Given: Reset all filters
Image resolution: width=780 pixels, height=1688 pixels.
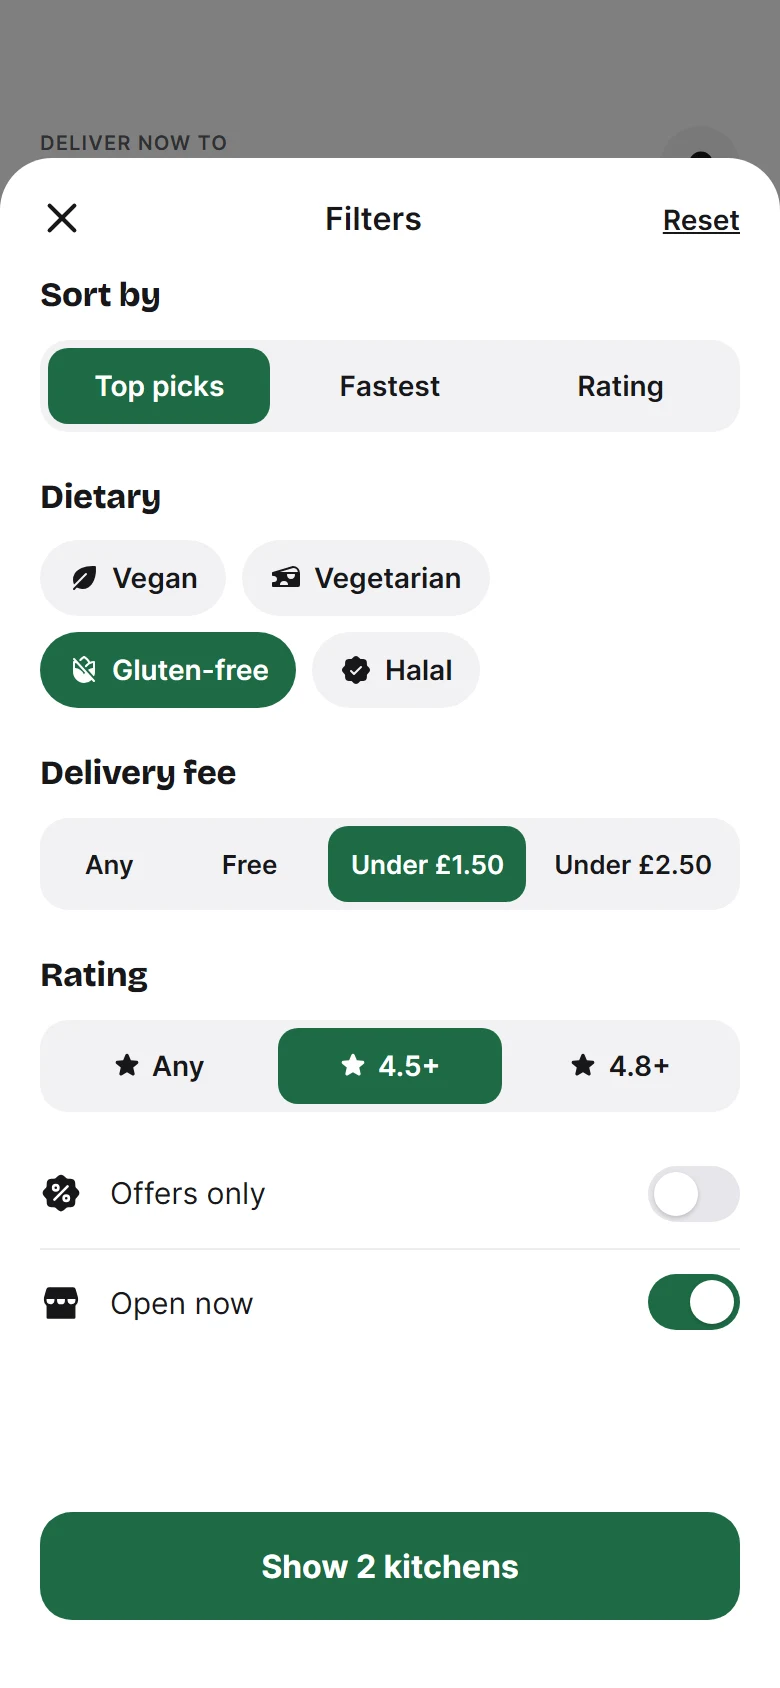Looking at the screenshot, I should pos(701,220).
